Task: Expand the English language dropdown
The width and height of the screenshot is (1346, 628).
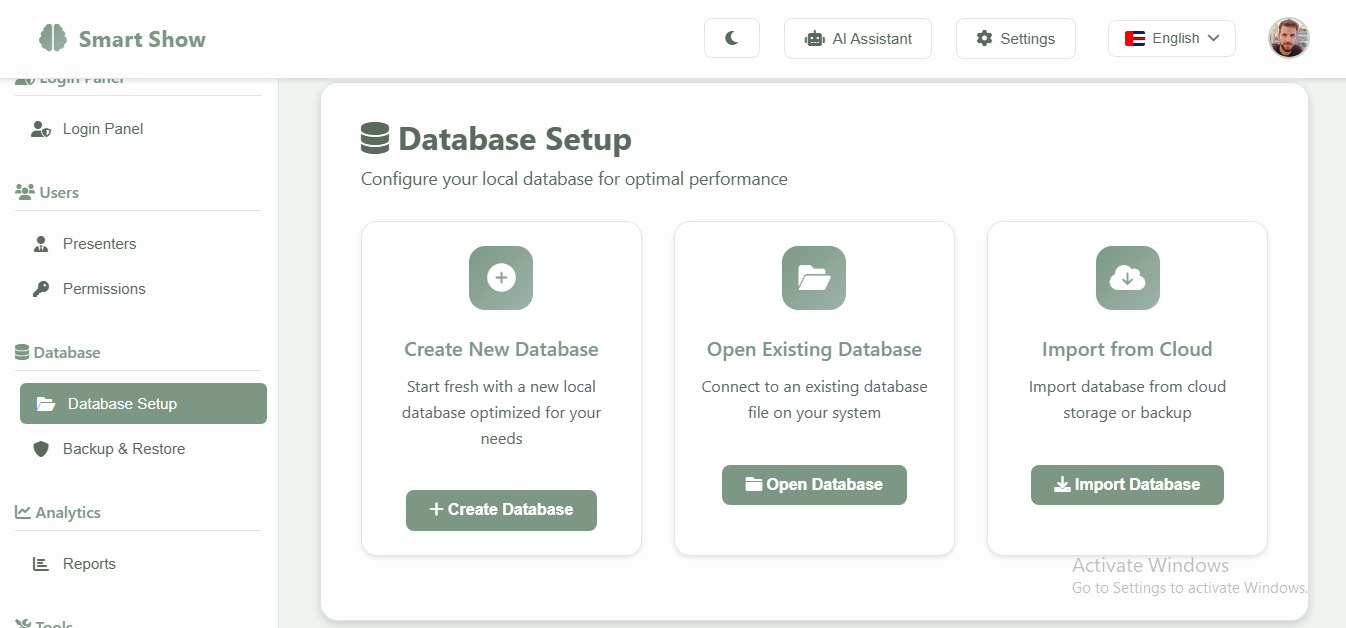Action: point(1171,39)
